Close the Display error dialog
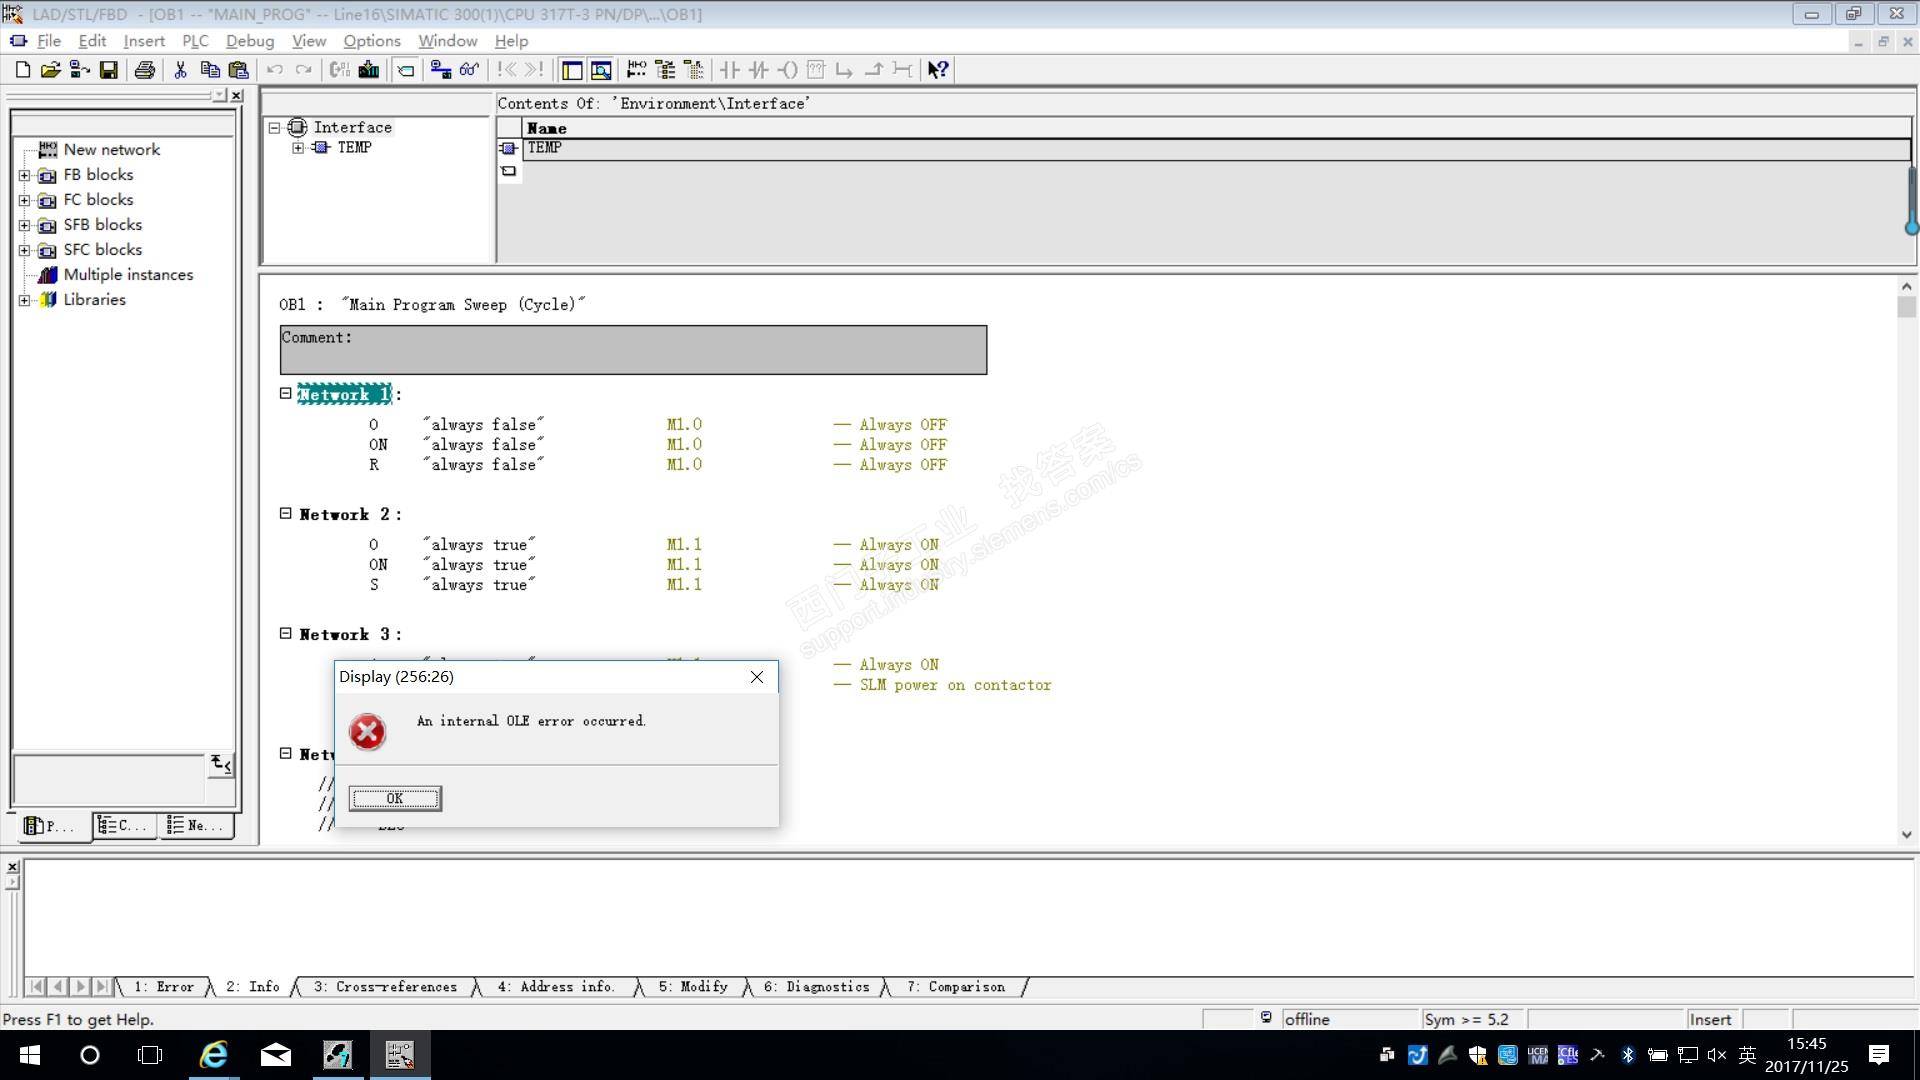 point(757,677)
